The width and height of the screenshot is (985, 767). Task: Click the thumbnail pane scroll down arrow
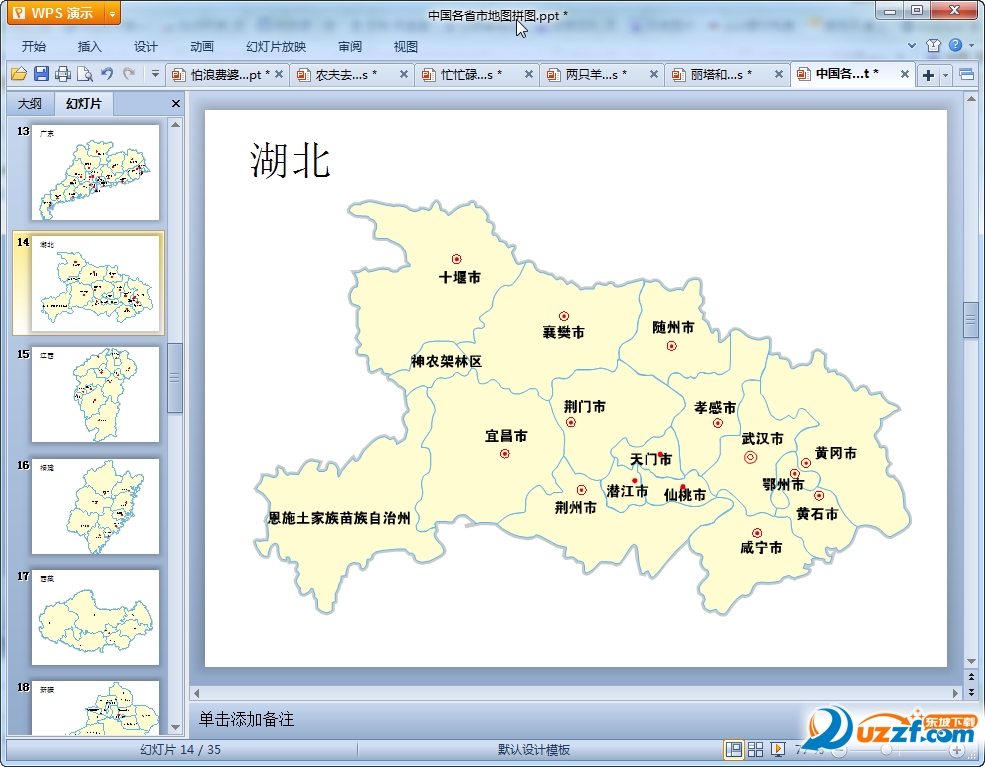tap(175, 727)
